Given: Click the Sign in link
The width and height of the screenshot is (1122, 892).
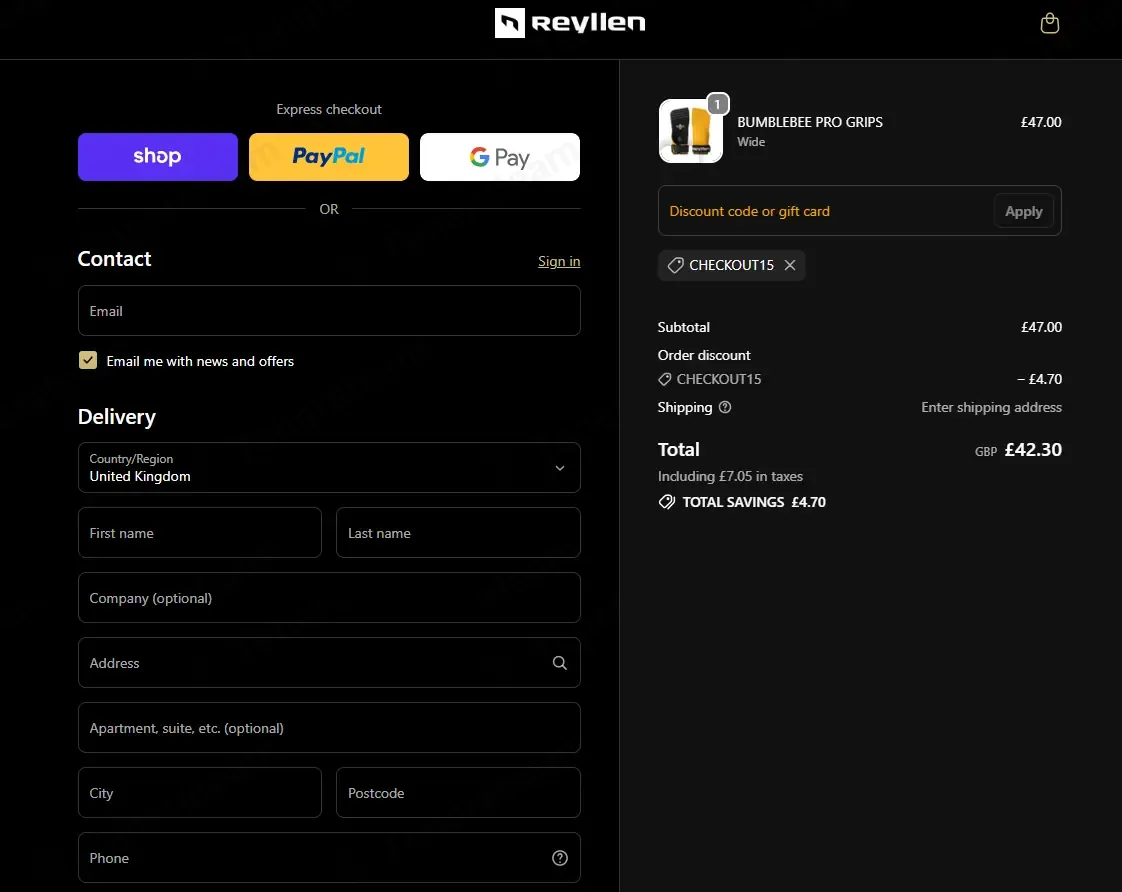Looking at the screenshot, I should click(559, 261).
